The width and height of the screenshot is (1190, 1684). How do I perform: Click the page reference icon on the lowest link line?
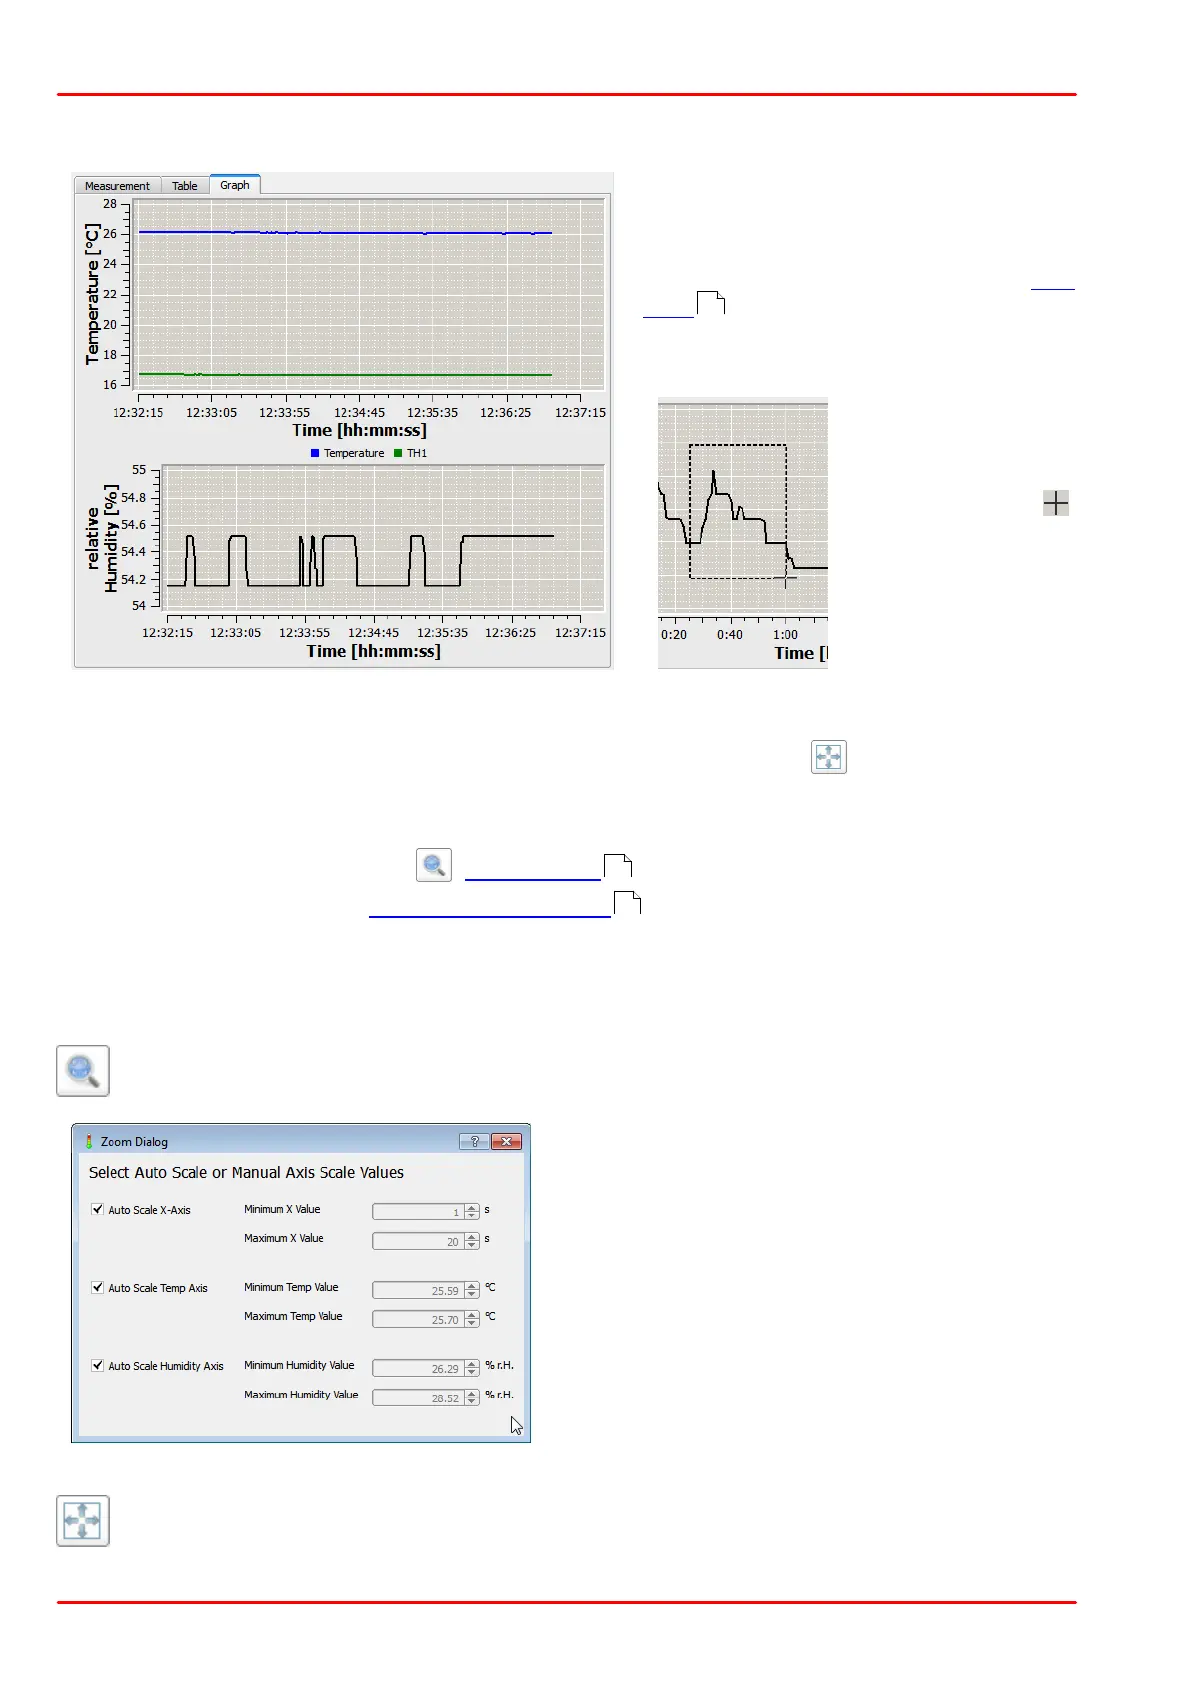[x=627, y=902]
